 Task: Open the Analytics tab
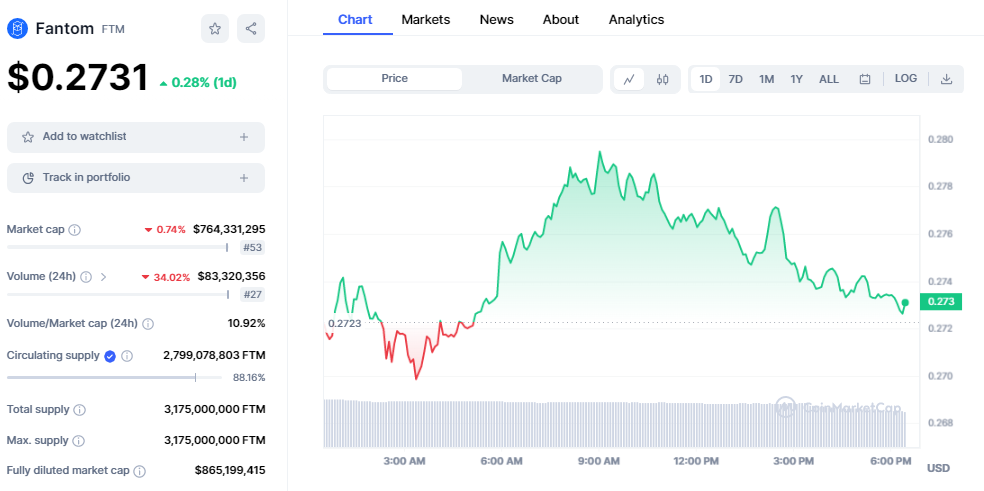[x=636, y=19]
